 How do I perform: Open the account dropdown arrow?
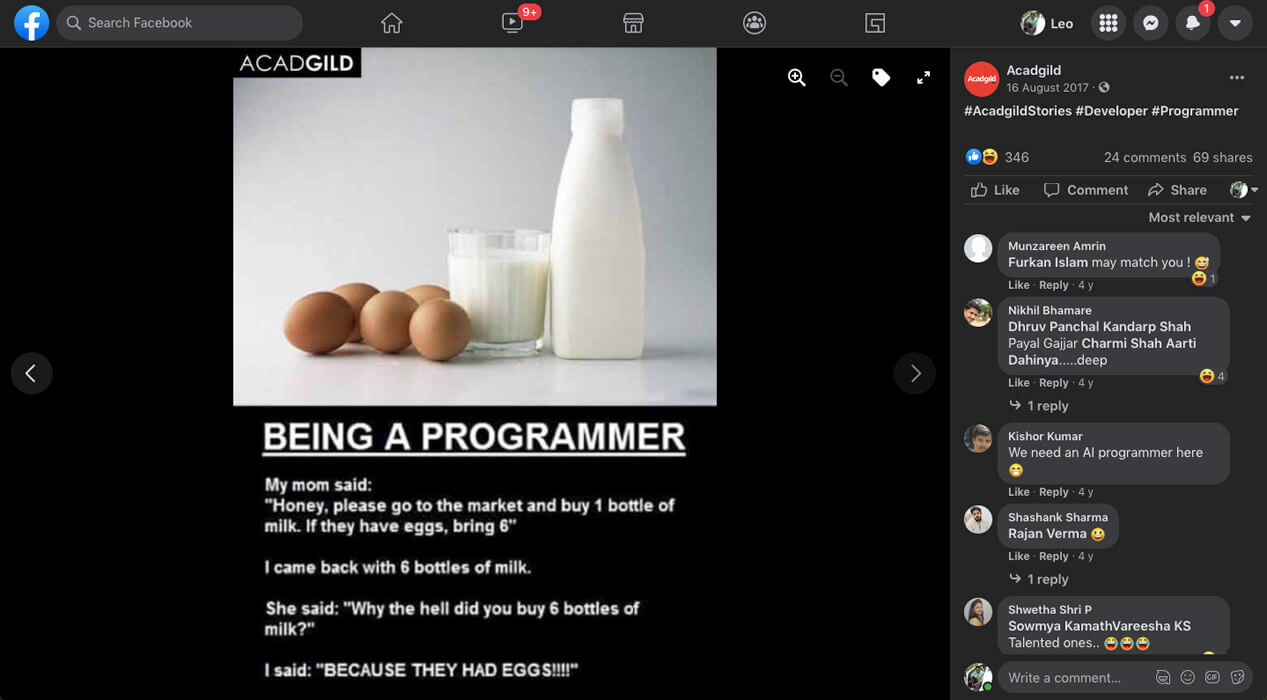point(1235,23)
